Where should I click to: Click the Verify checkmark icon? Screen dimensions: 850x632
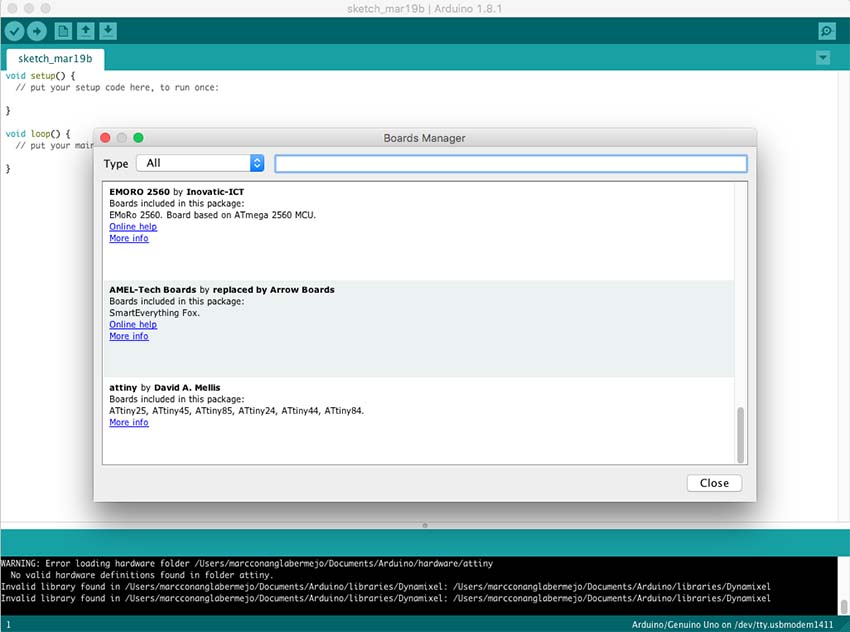click(x=15, y=31)
